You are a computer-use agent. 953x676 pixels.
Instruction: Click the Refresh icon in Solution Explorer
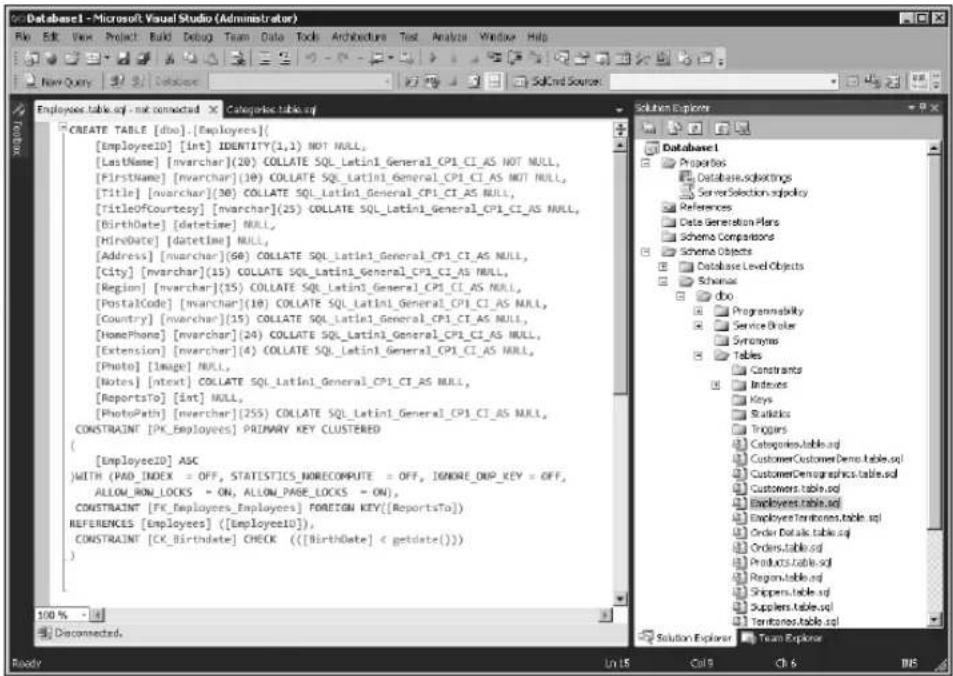tap(695, 128)
